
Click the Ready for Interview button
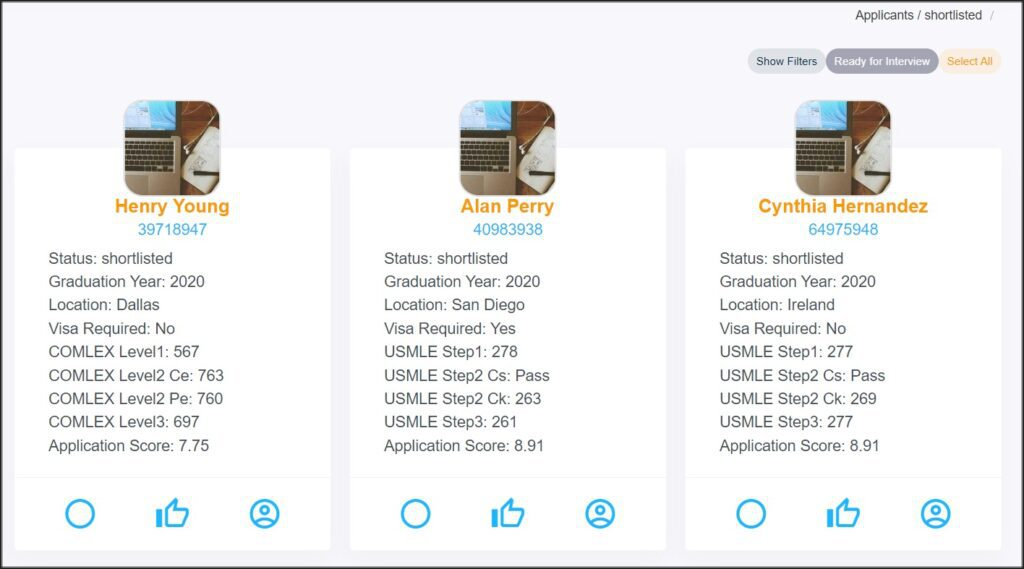[882, 61]
